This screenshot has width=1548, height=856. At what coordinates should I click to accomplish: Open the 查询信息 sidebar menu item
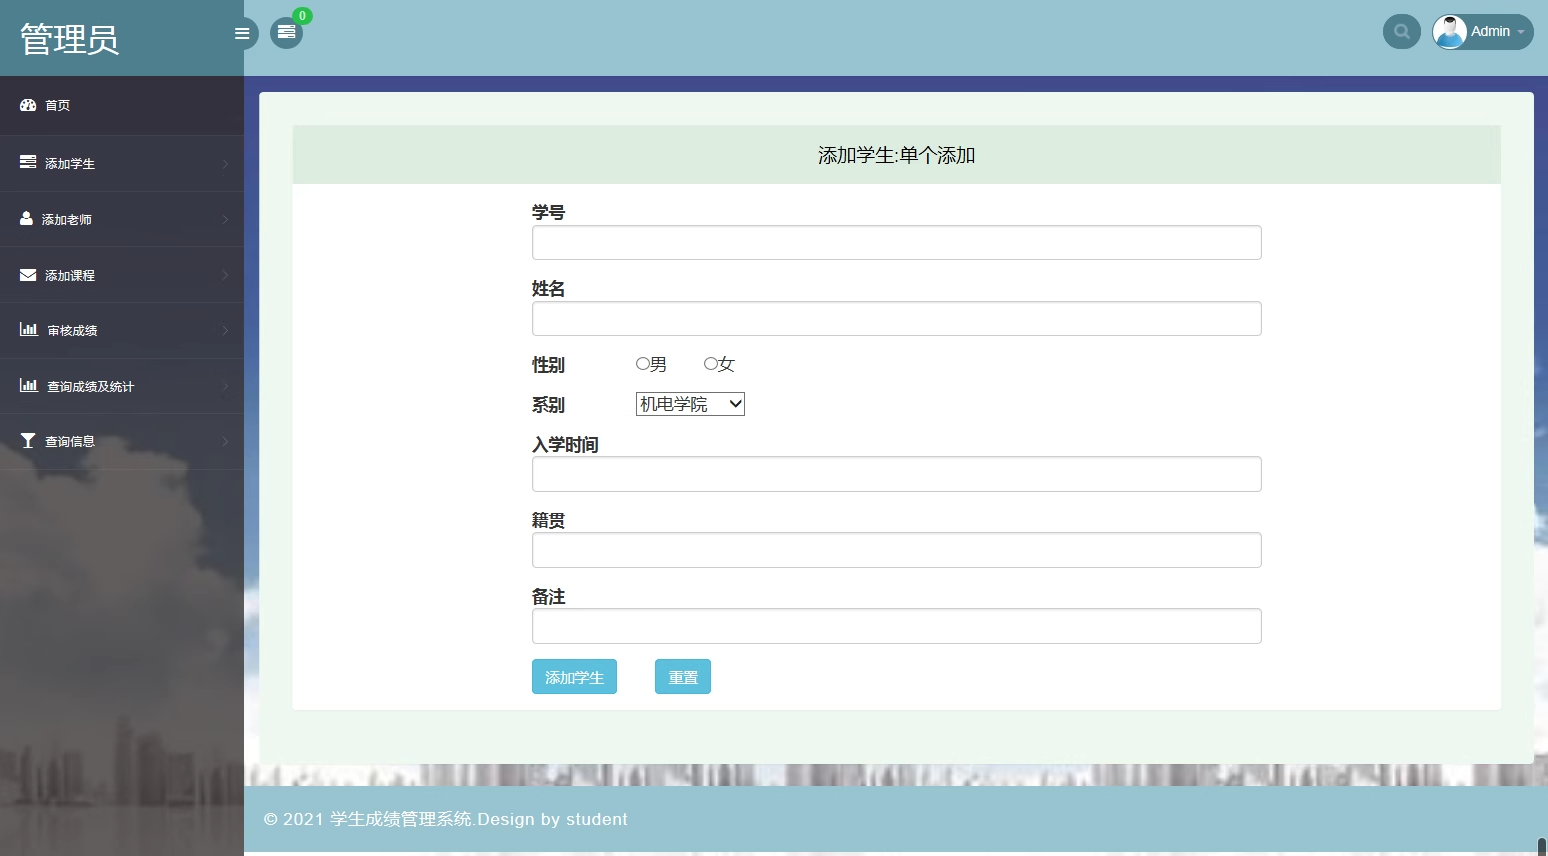pyautogui.click(x=122, y=441)
